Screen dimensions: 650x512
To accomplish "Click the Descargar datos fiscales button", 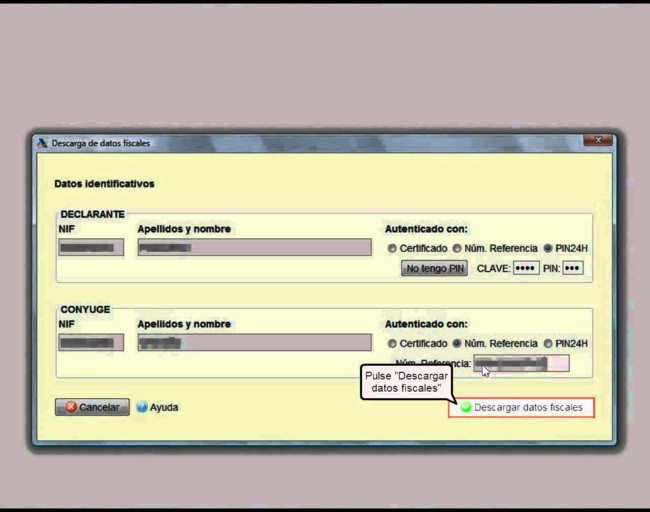I will coord(521,408).
